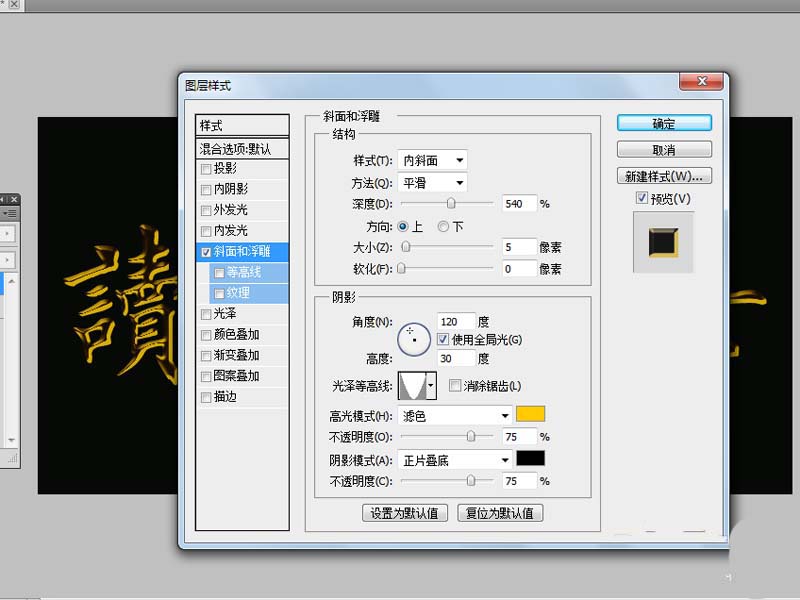Click the shadow 不透明度(C) field showing 75

(x=519, y=481)
